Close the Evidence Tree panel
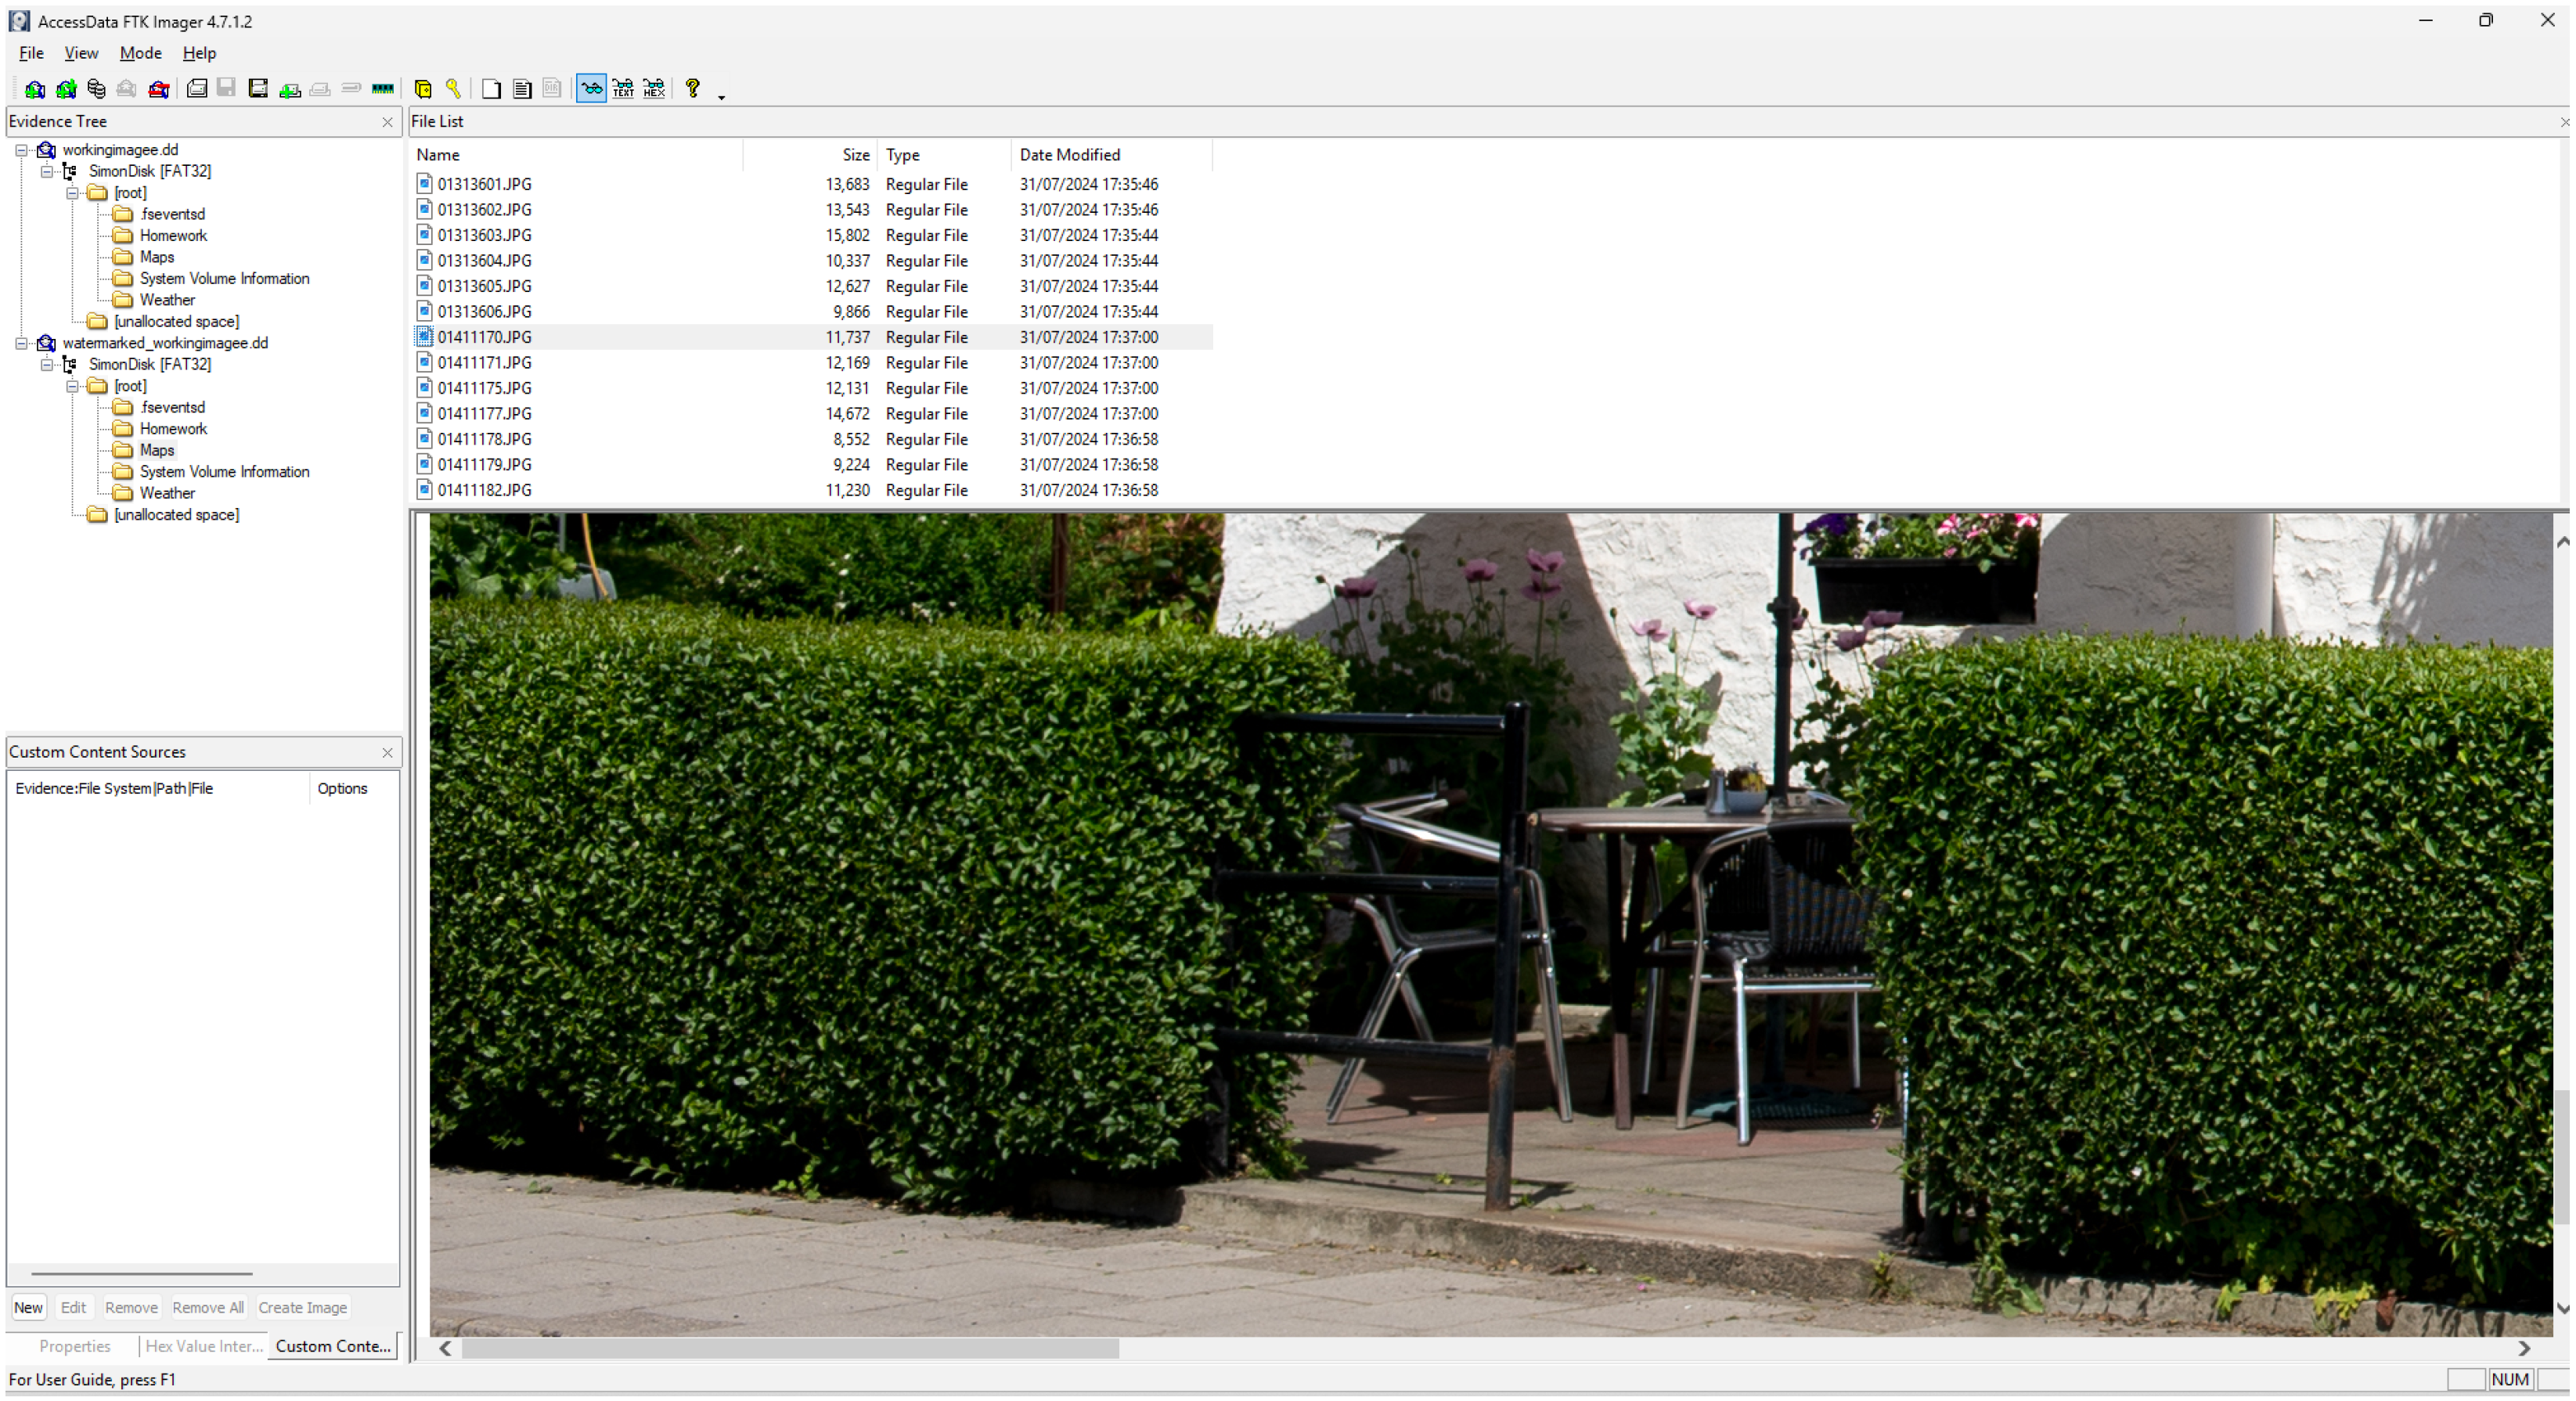This screenshot has height=1401, width=2576. (387, 122)
